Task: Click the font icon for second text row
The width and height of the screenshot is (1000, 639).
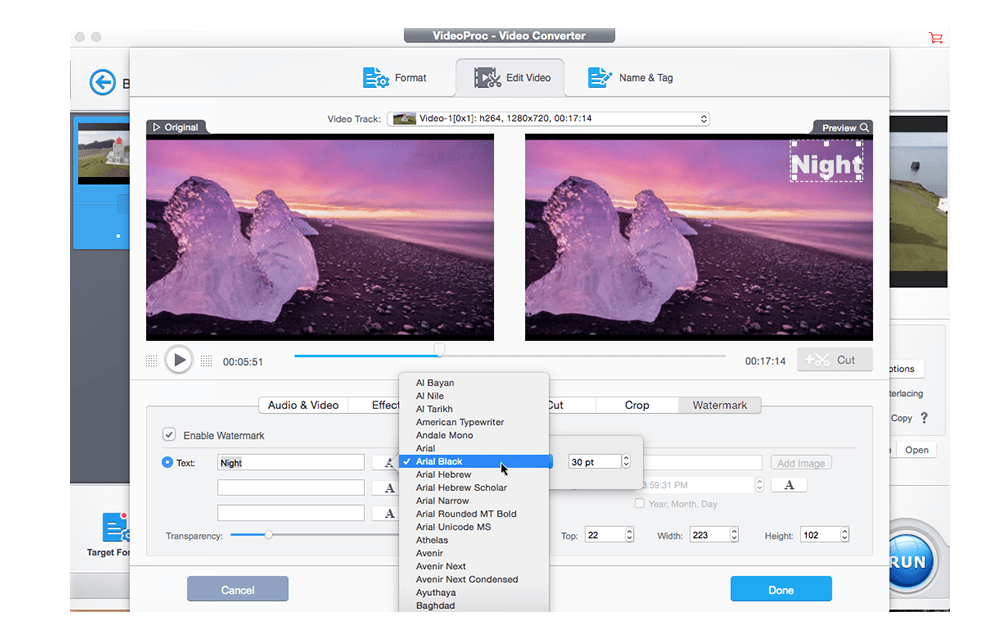Action: tap(388, 488)
